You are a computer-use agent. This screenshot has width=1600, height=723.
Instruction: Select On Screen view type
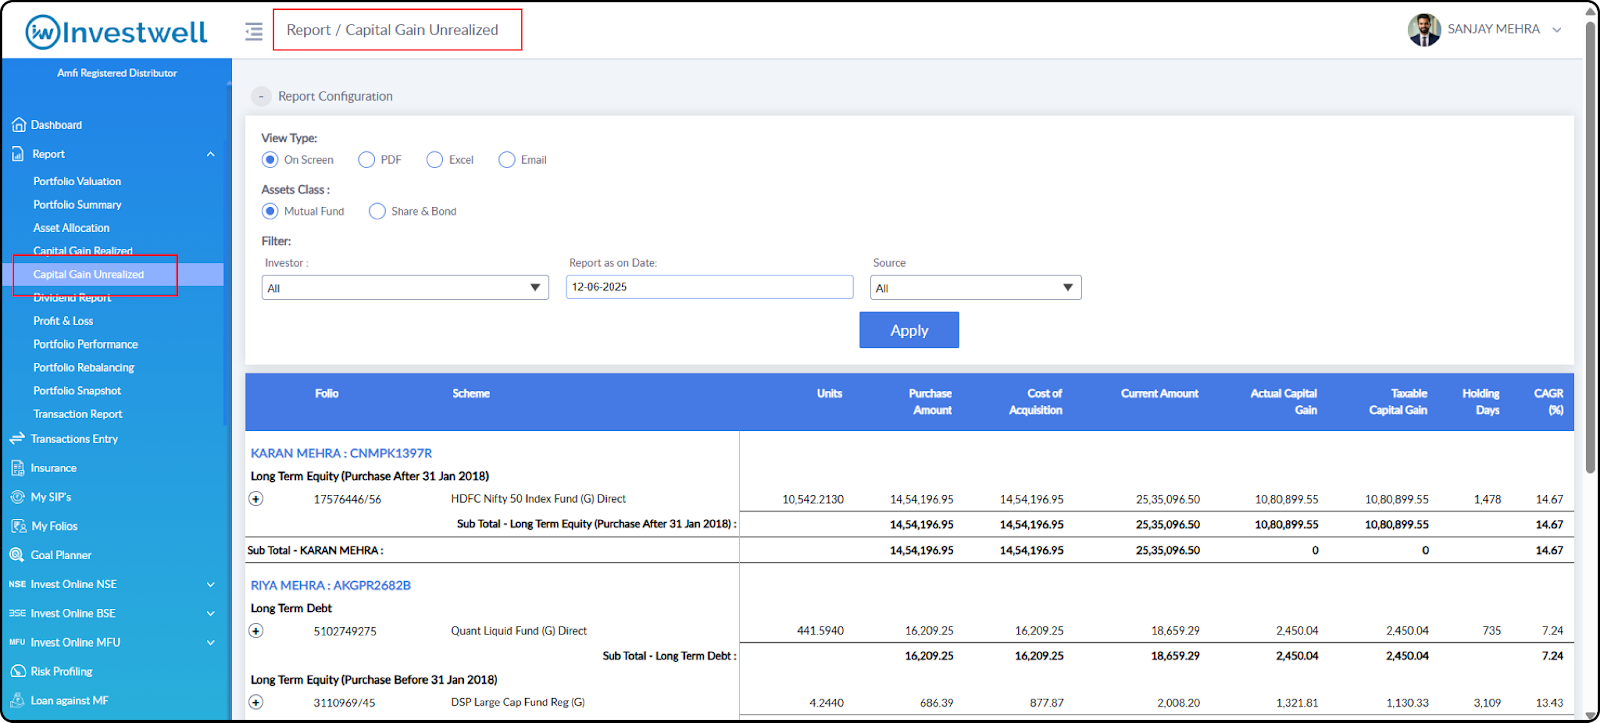tap(270, 160)
